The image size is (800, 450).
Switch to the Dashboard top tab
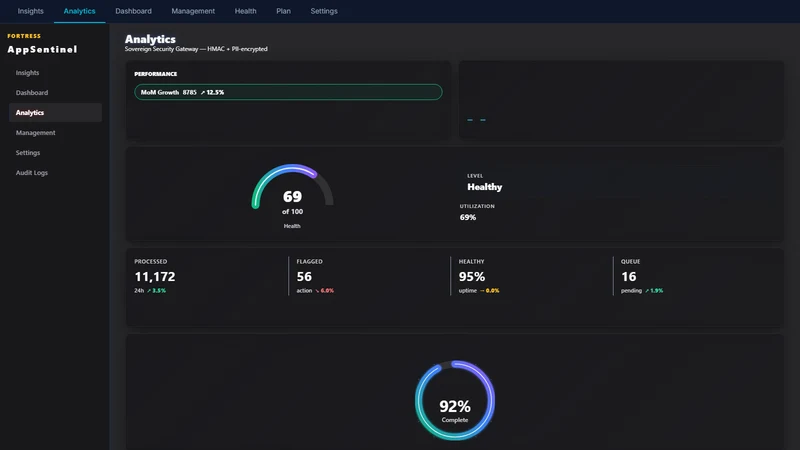coord(133,11)
